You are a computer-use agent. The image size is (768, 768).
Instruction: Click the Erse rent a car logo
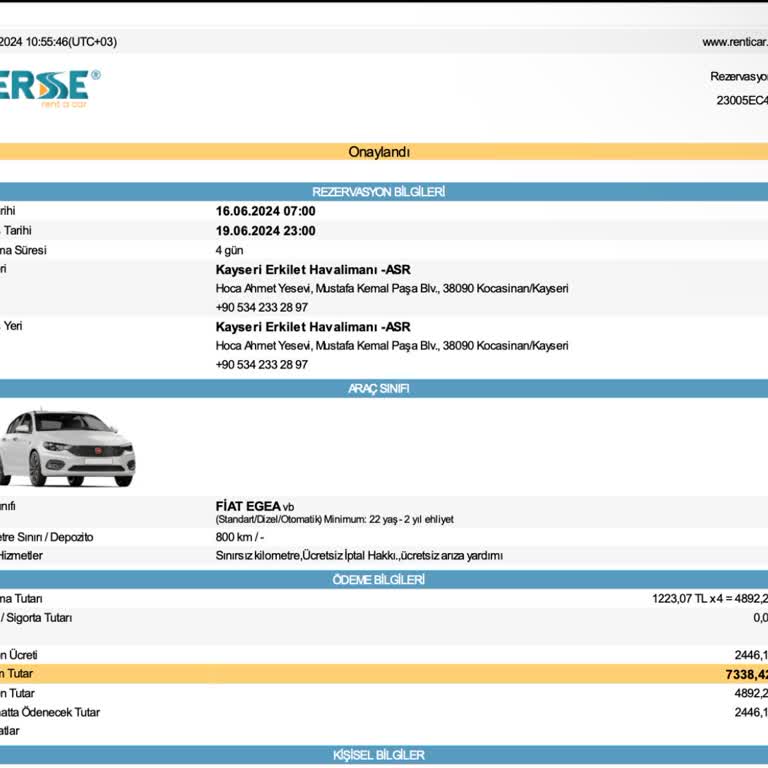point(49,89)
